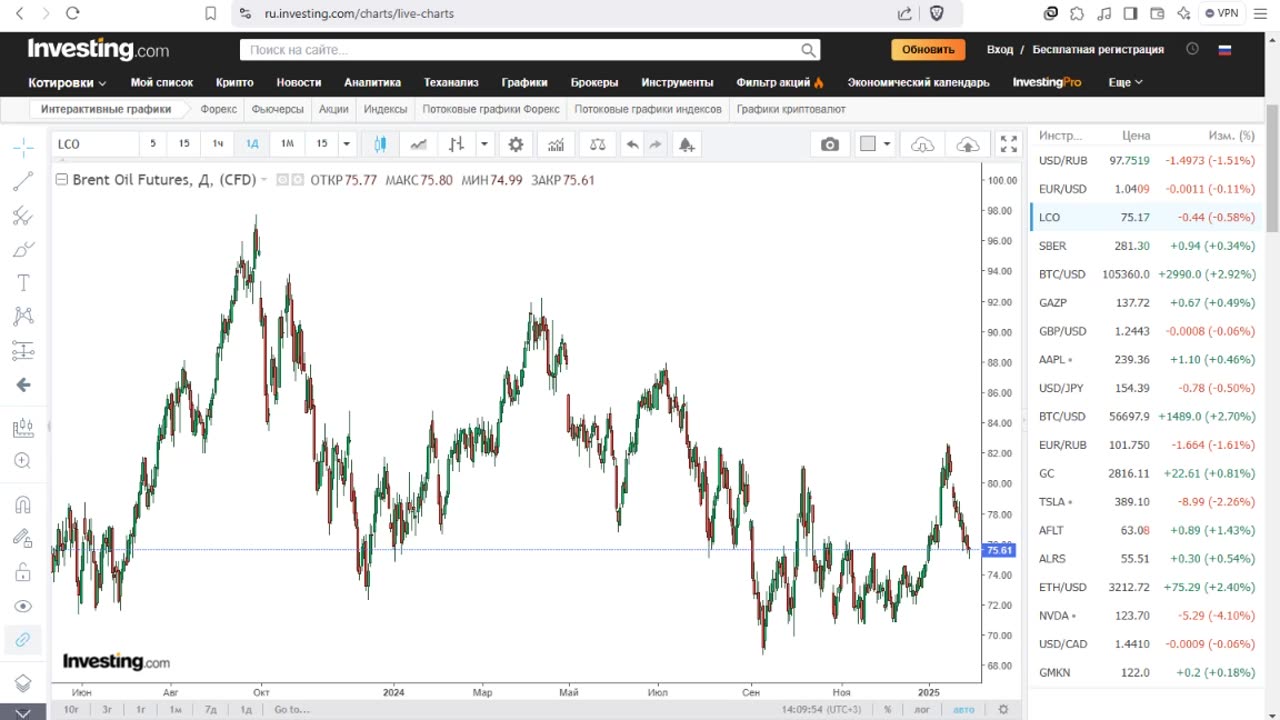
Task: Select the 1М monthly timeframe
Action: [287, 144]
